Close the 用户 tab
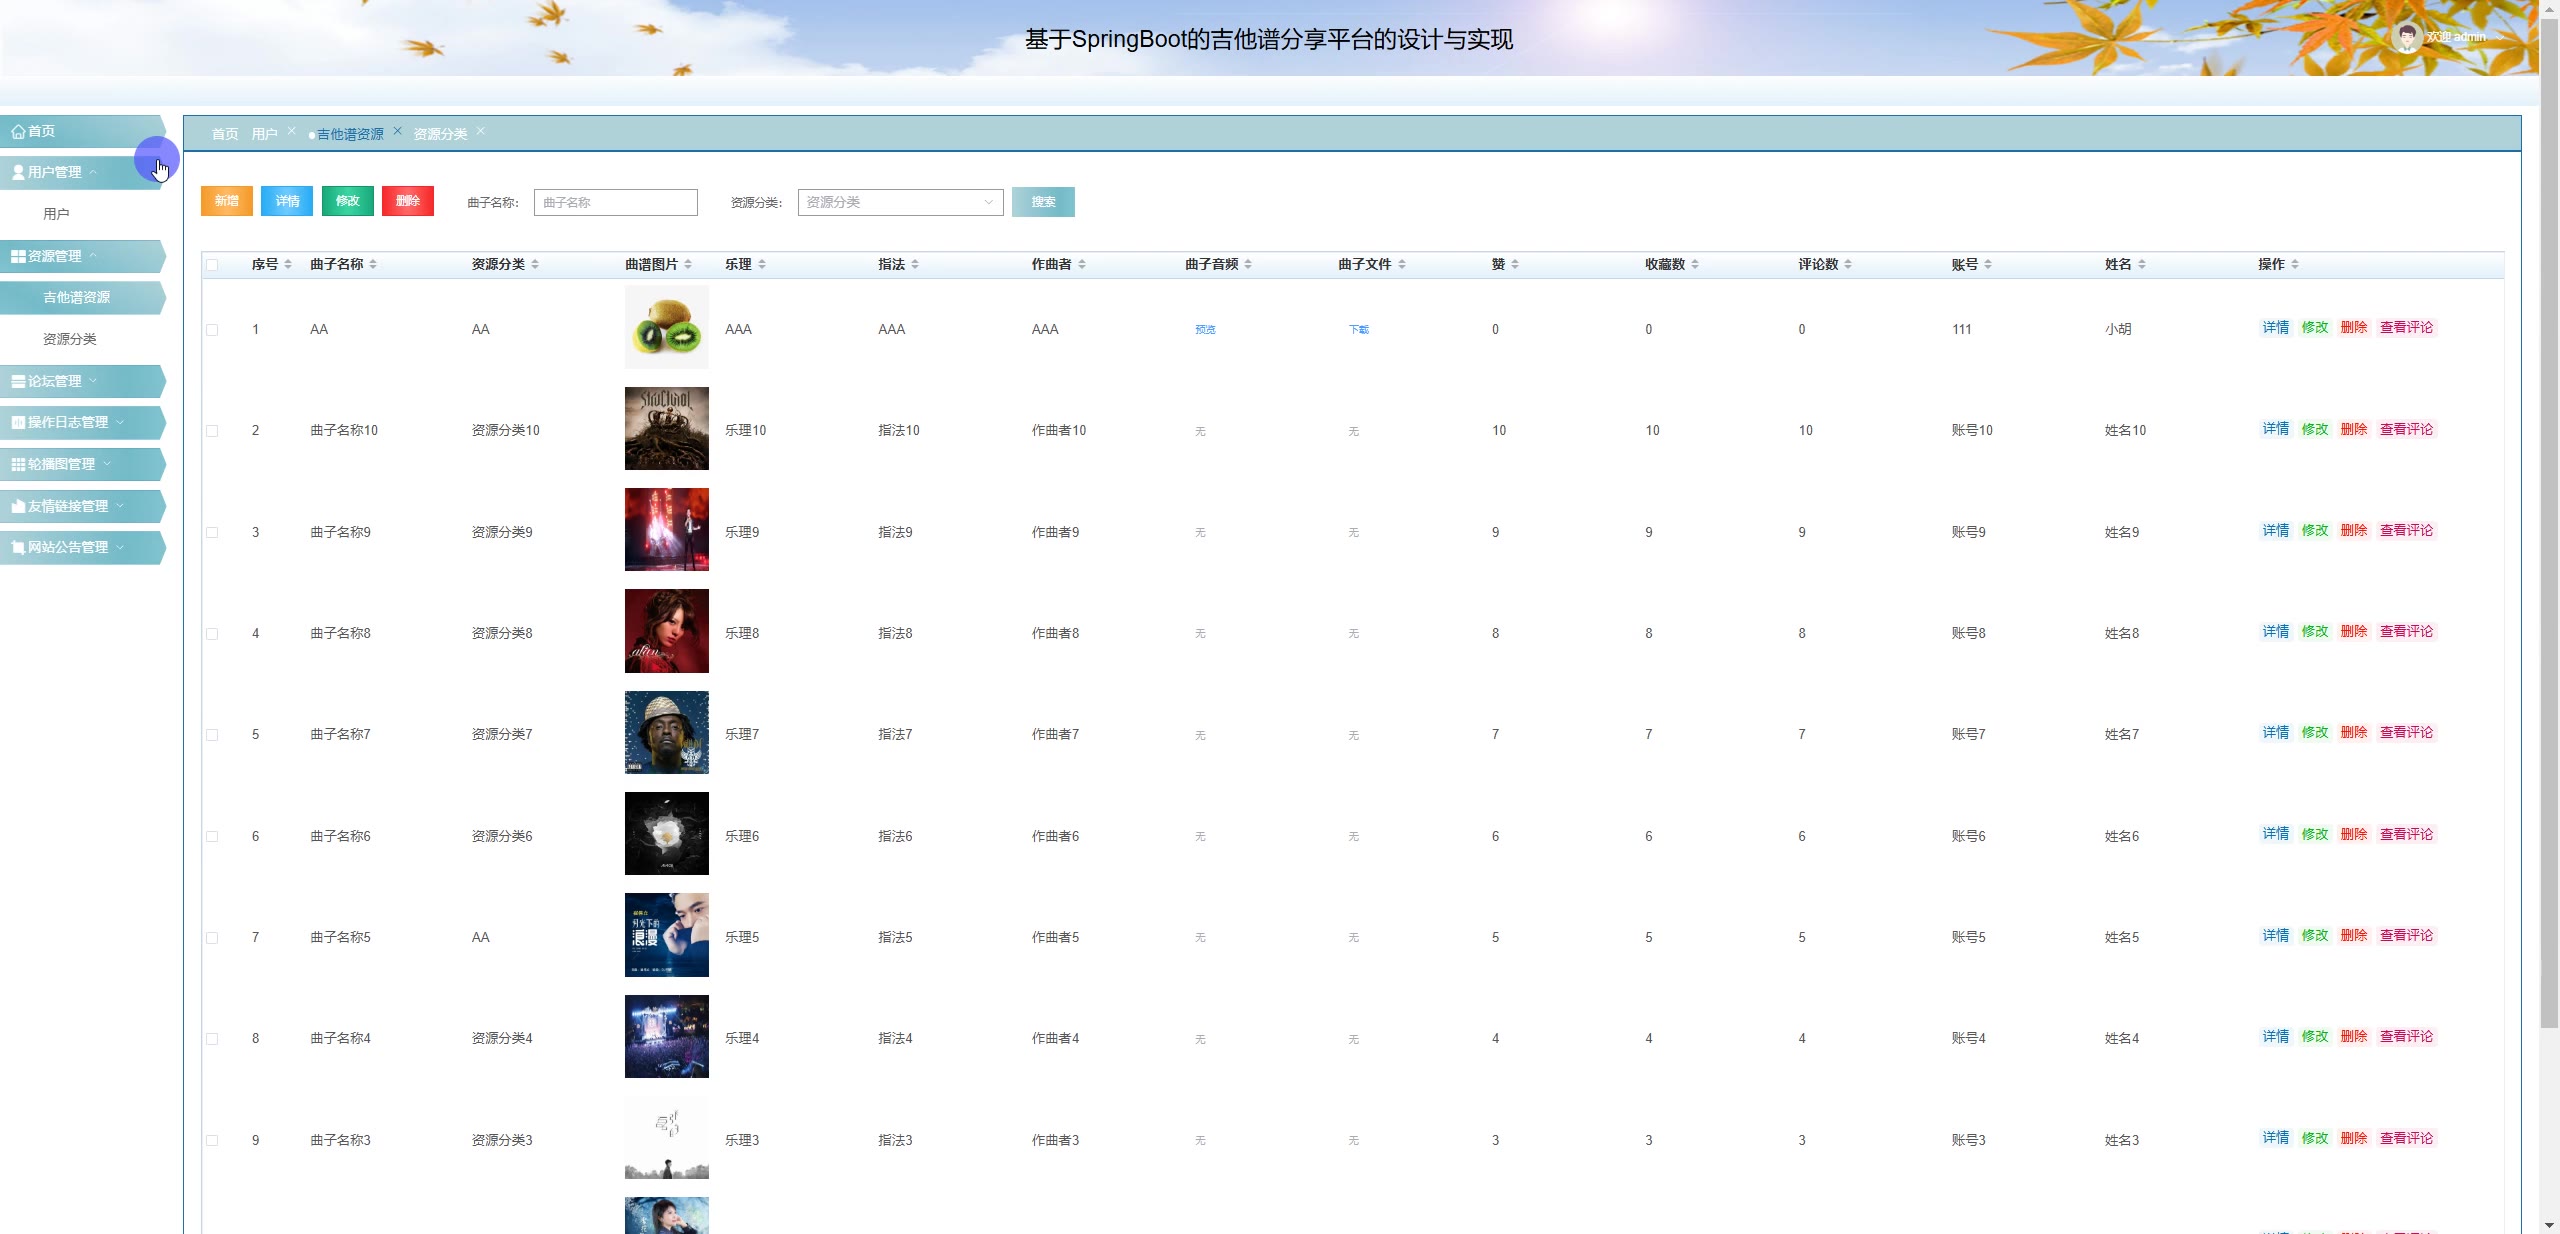Viewport: 2560px width, 1234px height. [292, 131]
